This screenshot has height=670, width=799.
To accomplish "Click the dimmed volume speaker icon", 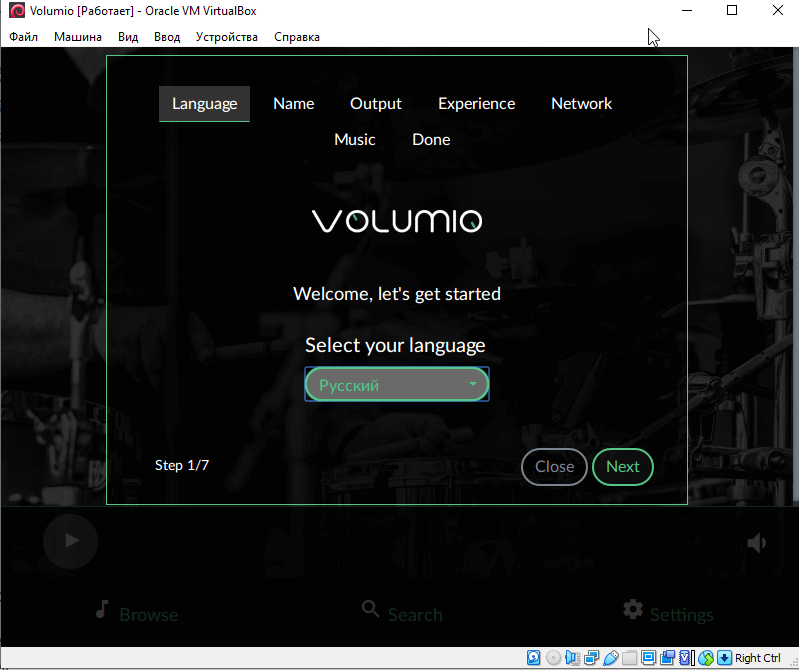I will click(x=756, y=543).
